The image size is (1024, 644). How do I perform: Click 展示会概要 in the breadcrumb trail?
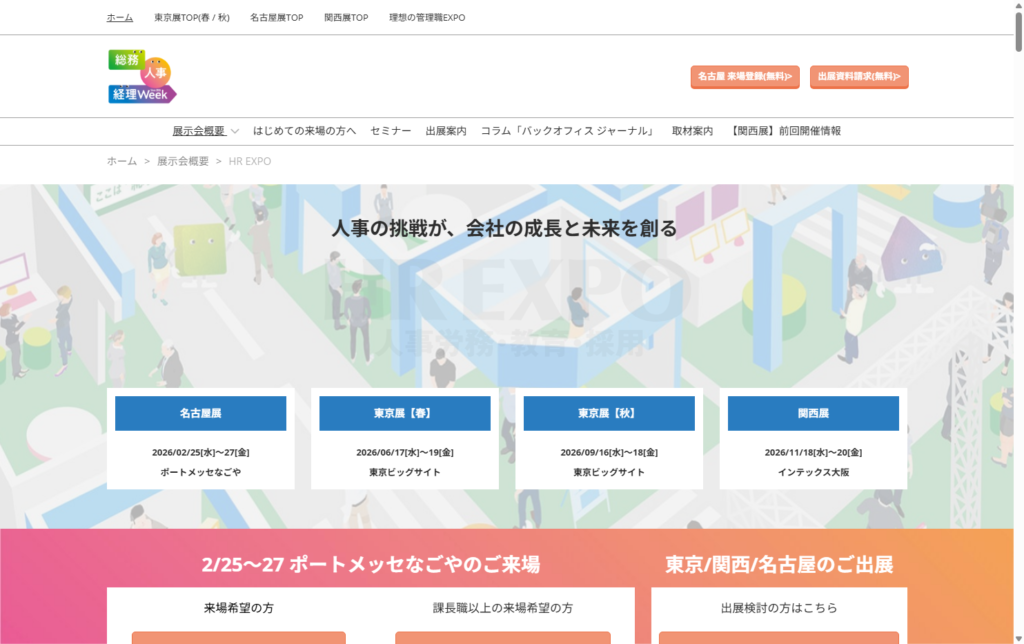183,161
